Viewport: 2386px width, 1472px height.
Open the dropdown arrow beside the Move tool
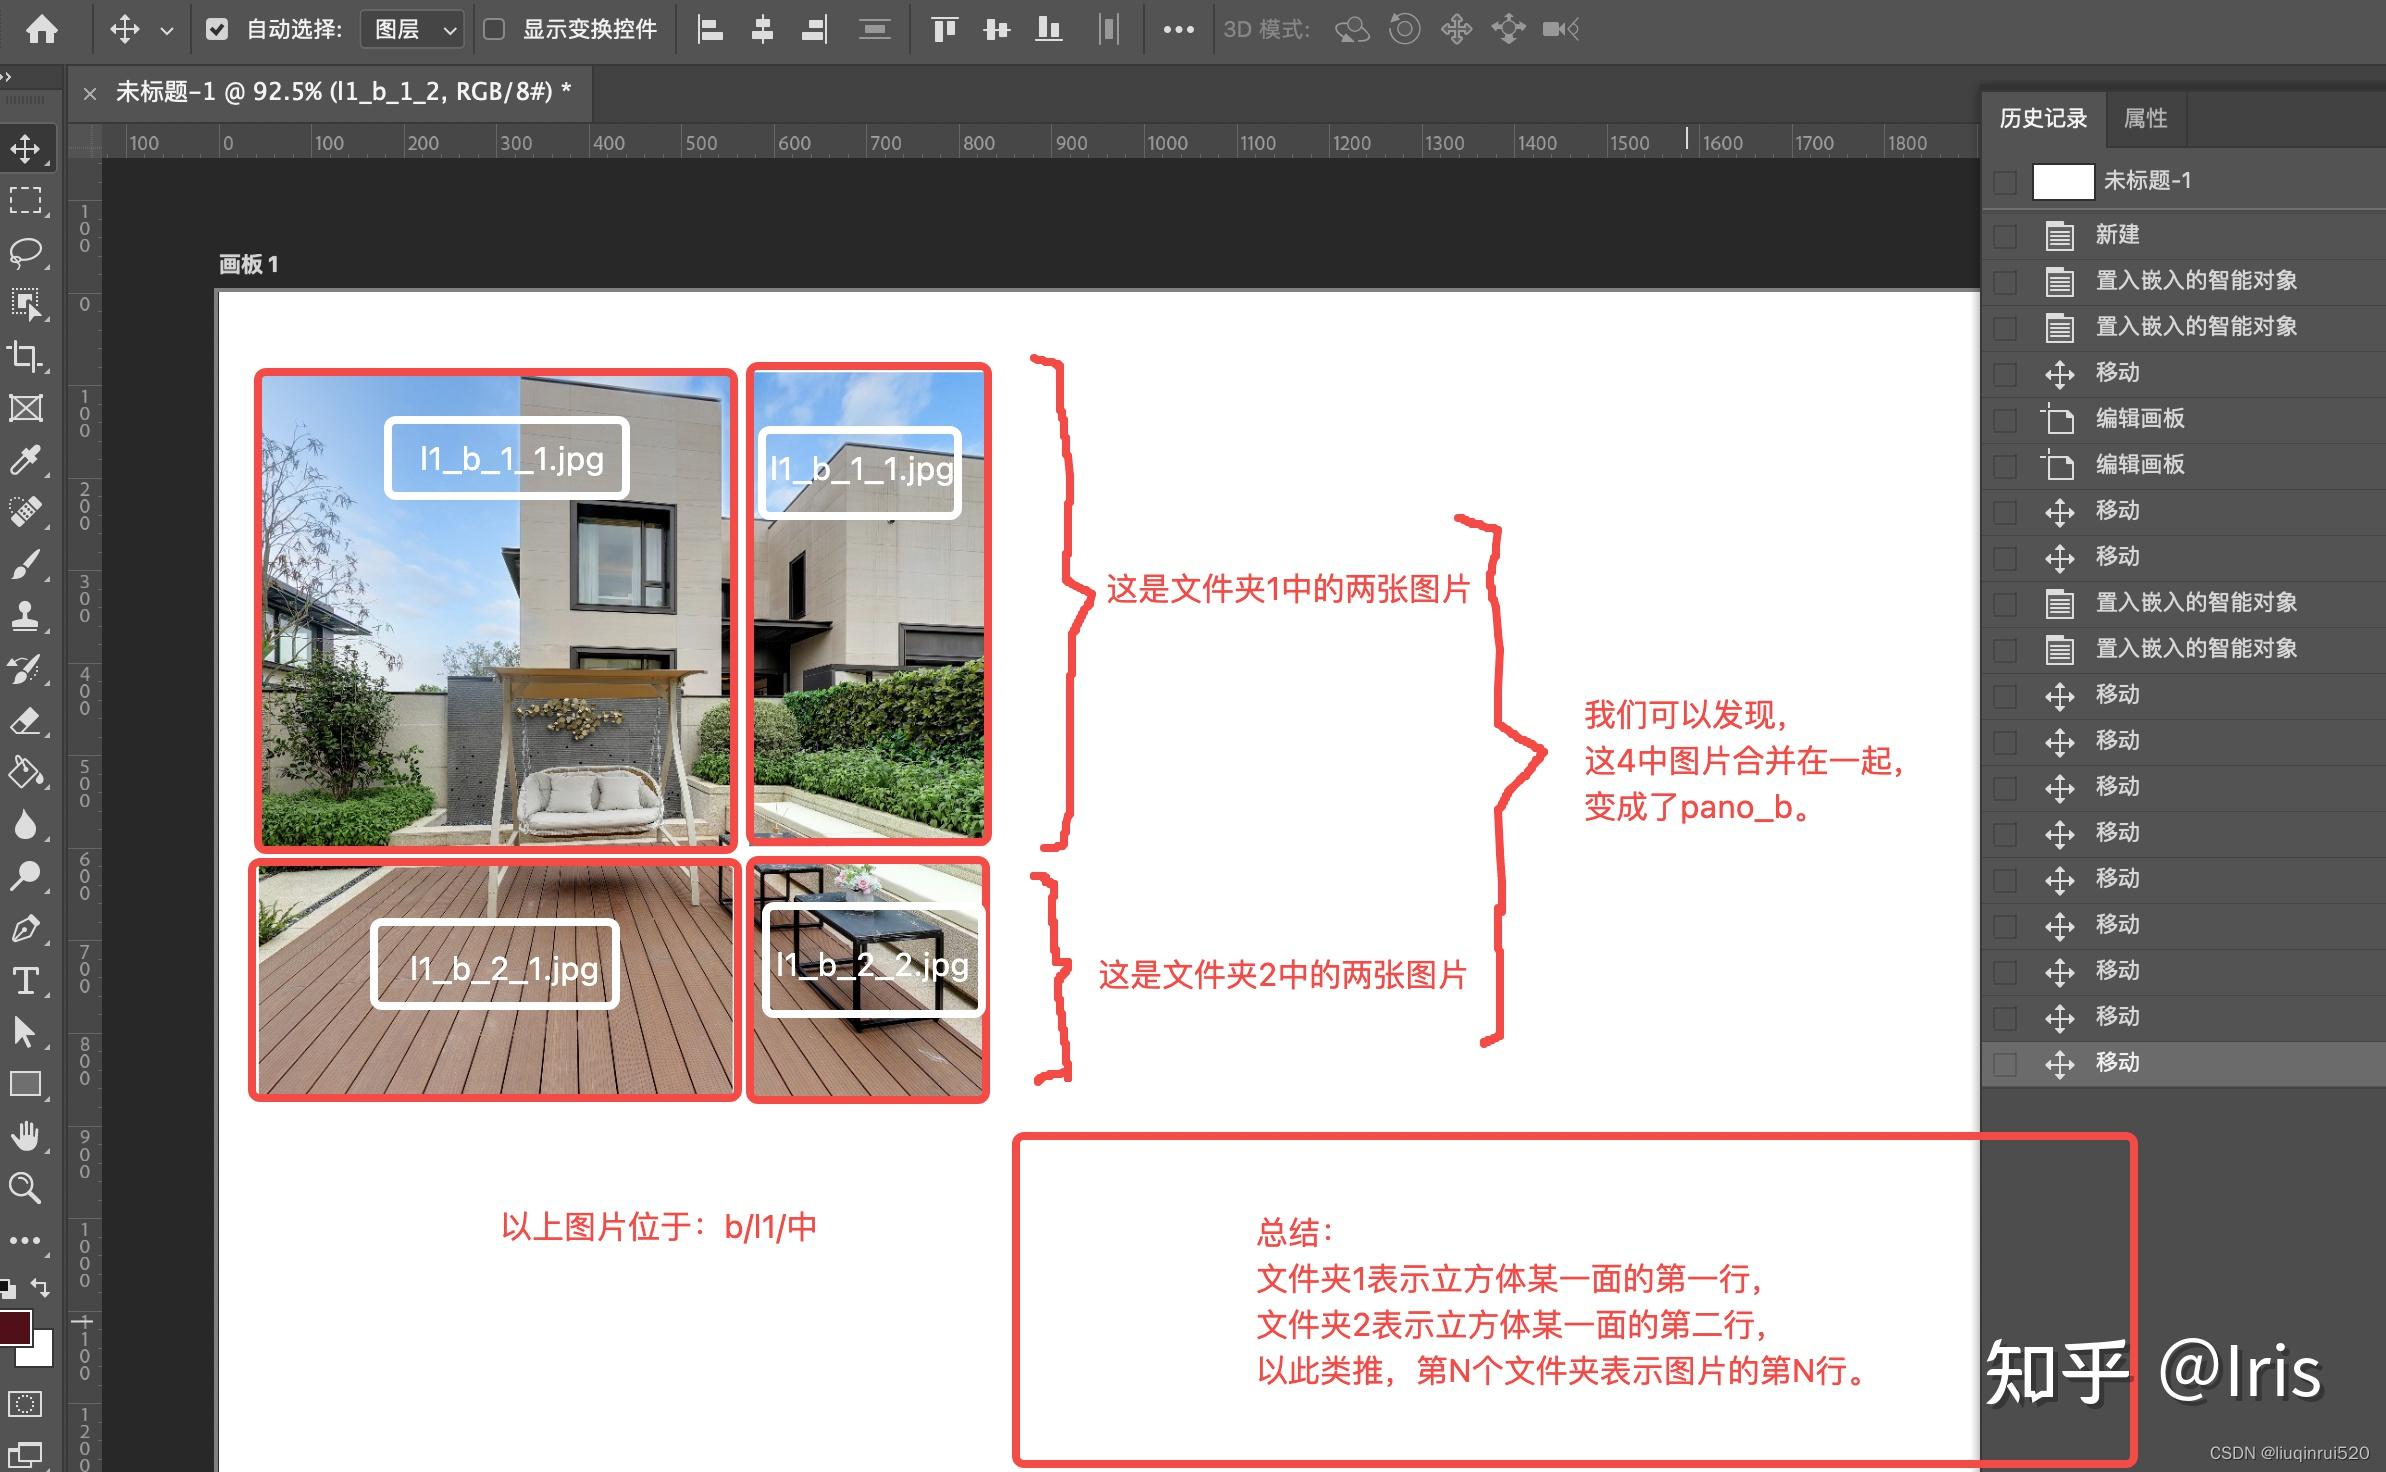[x=168, y=29]
